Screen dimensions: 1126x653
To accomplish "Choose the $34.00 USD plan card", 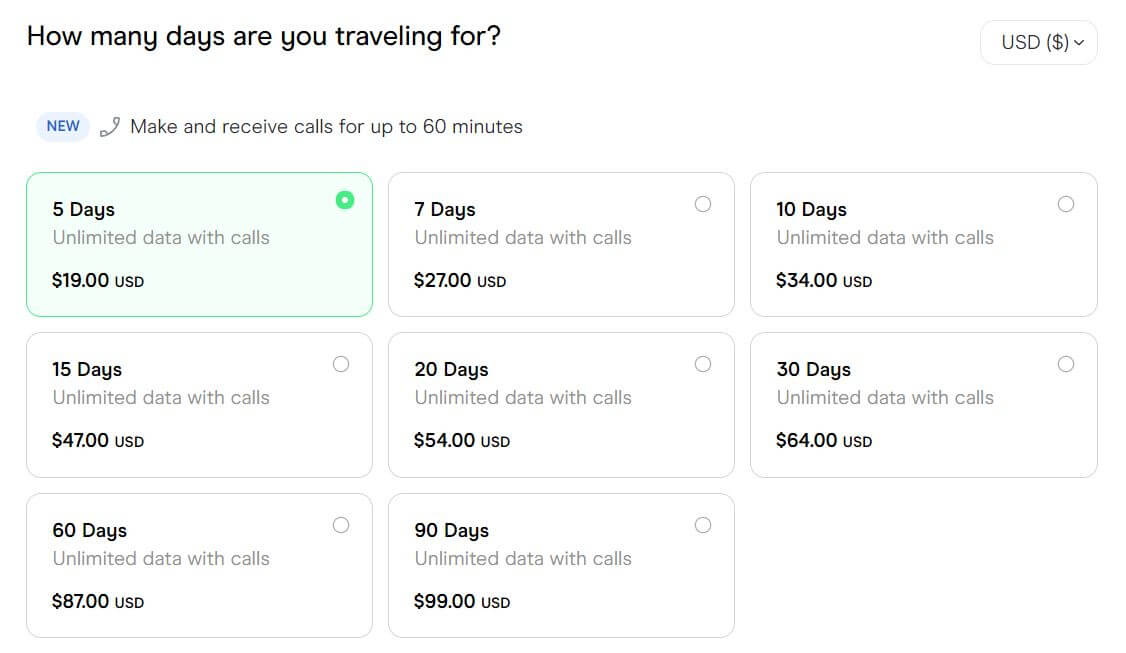I will pyautogui.click(x=923, y=245).
